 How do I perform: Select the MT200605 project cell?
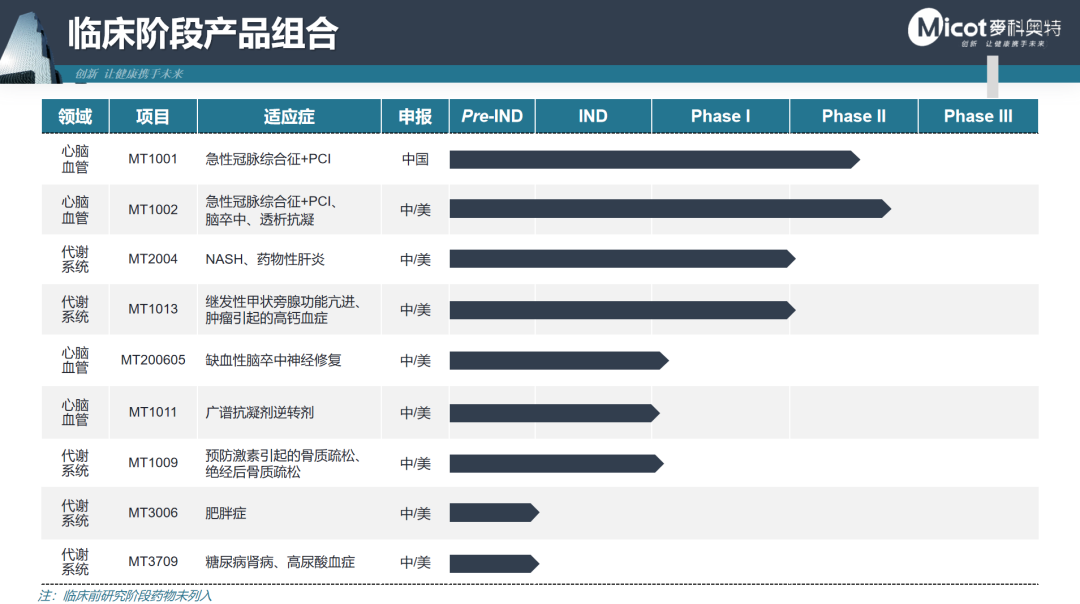pos(153,360)
